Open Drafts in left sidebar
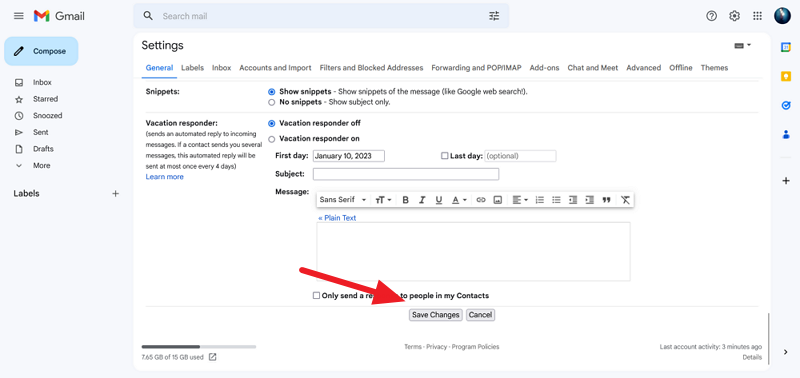800x378 pixels. 43,149
